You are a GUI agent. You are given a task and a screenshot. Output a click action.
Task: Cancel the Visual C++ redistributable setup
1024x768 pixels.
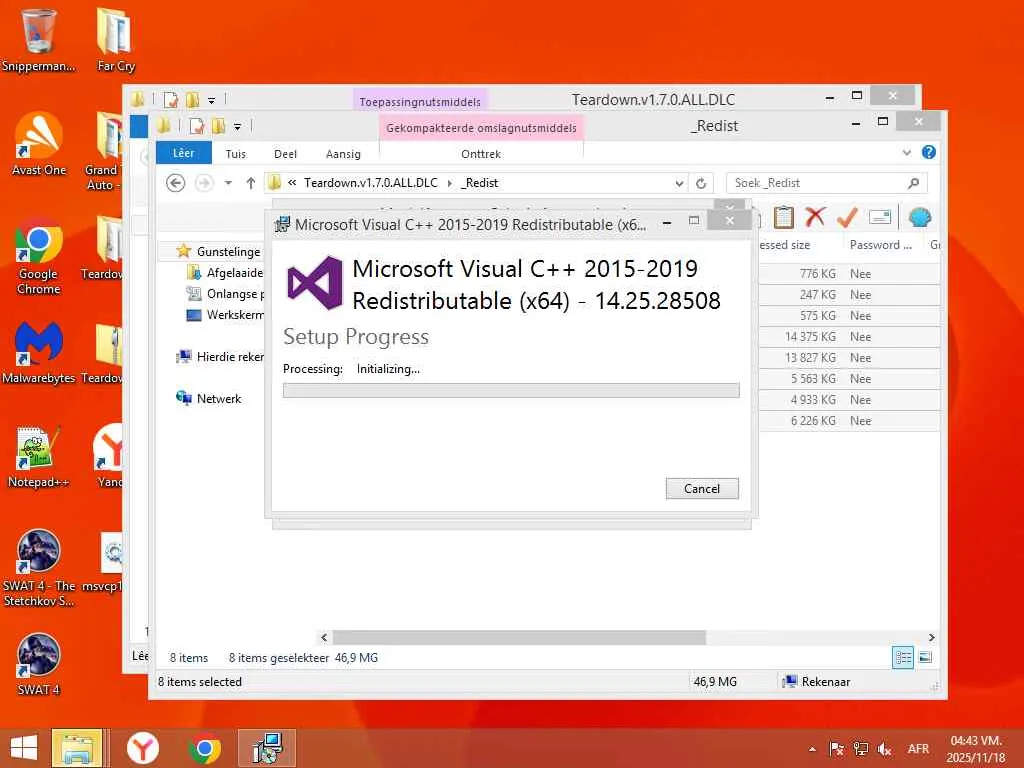tap(702, 488)
